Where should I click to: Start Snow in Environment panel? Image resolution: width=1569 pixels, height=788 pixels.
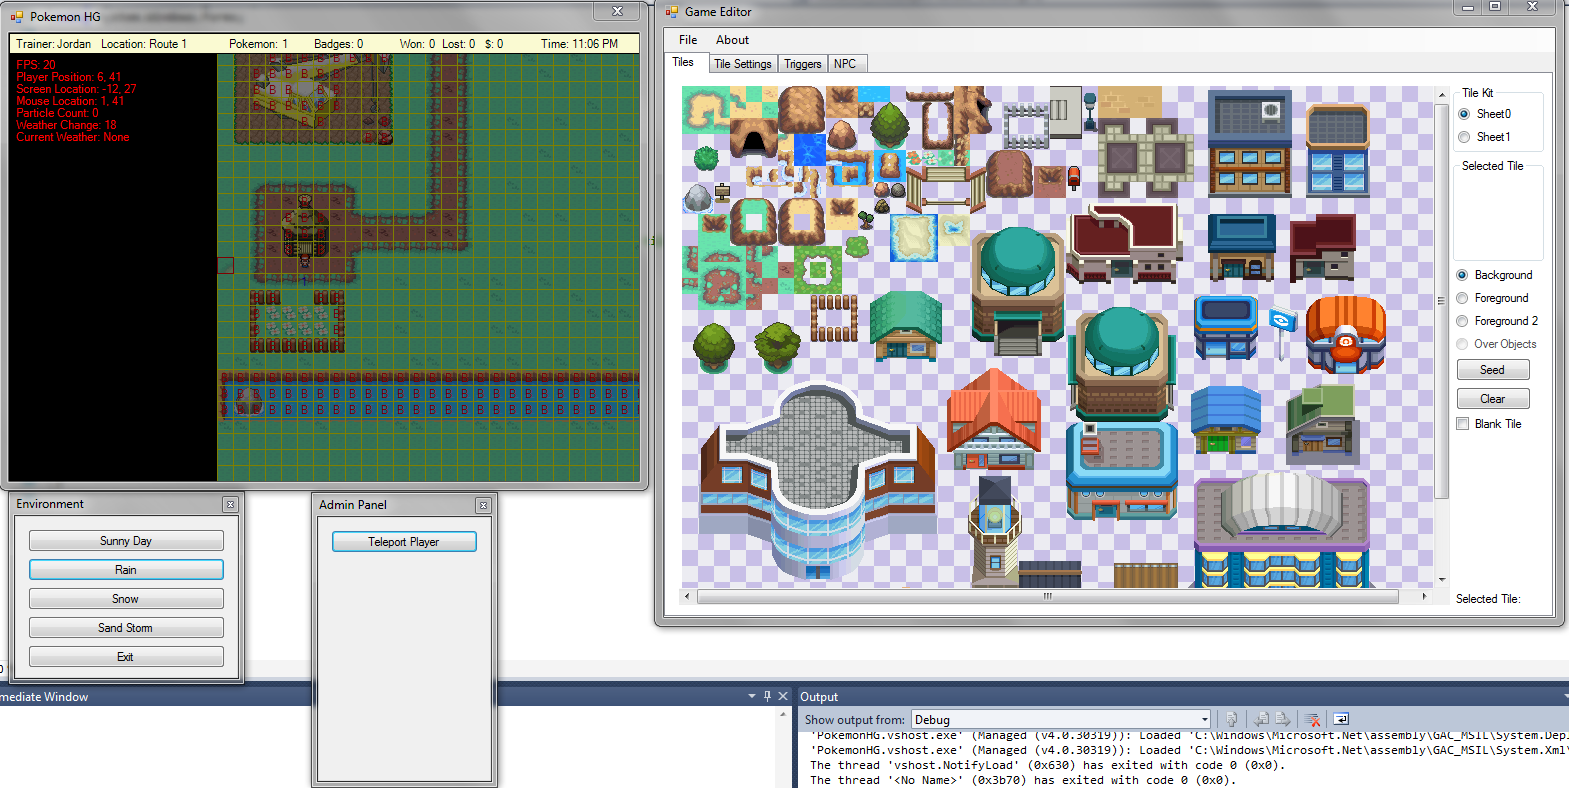126,599
